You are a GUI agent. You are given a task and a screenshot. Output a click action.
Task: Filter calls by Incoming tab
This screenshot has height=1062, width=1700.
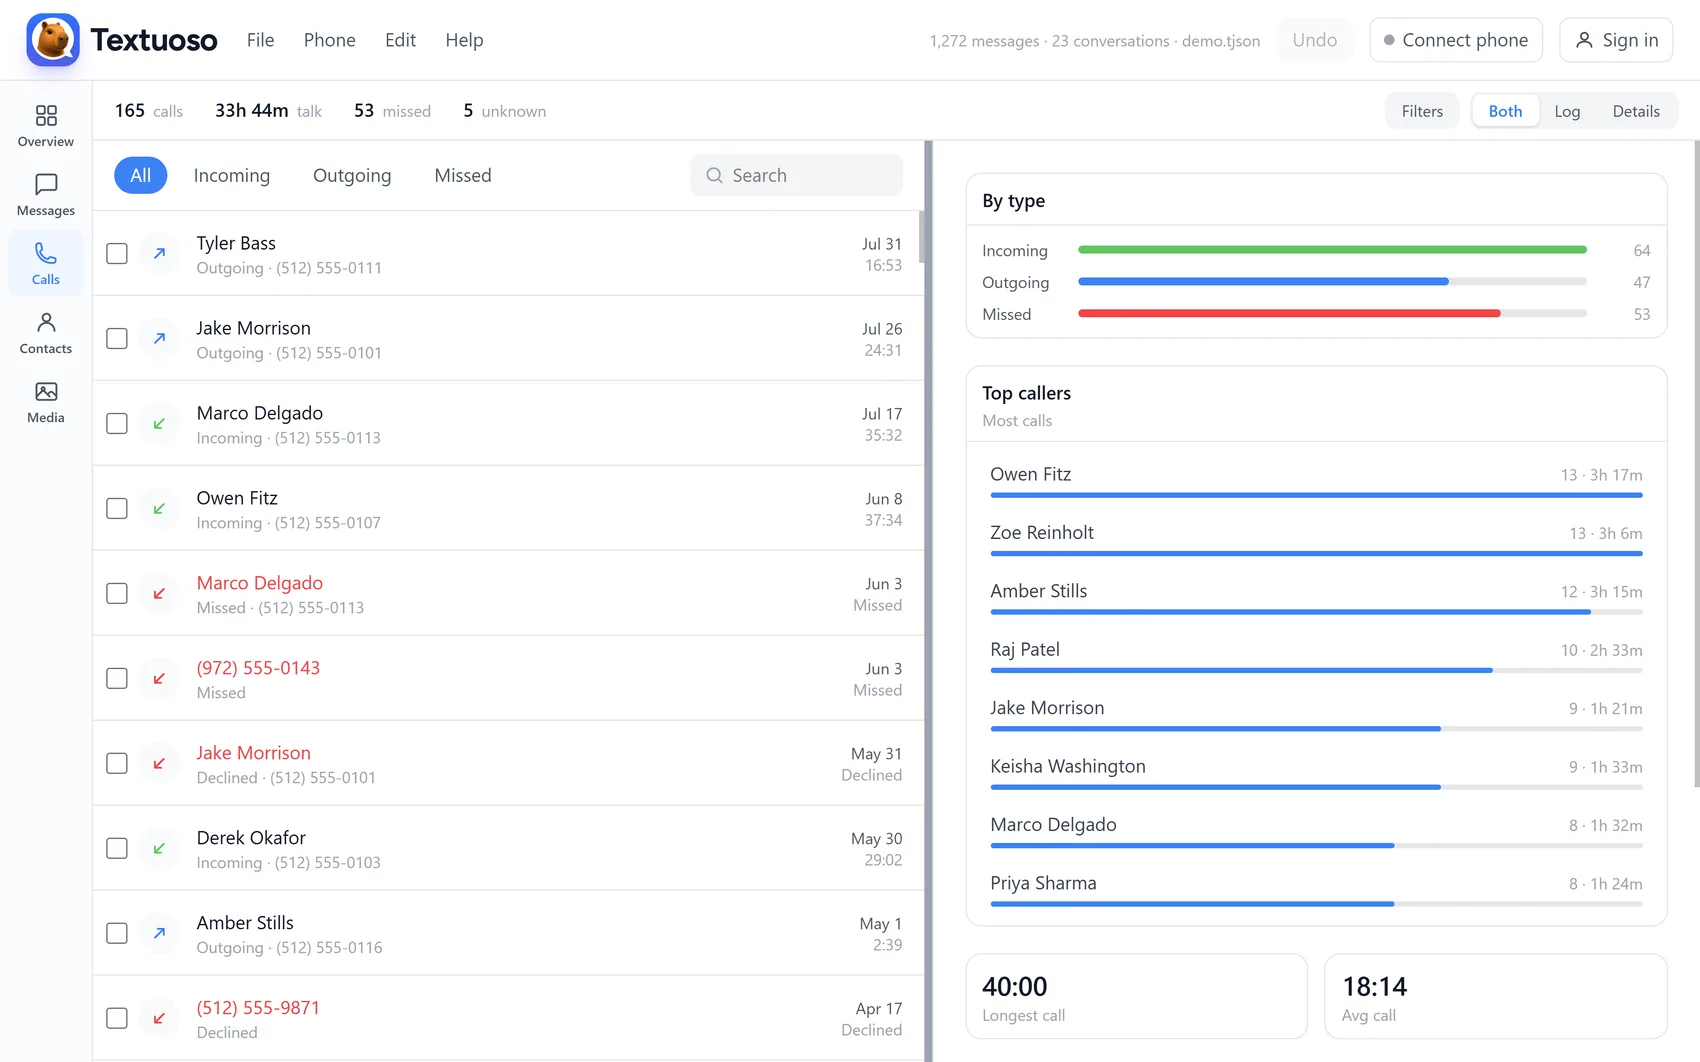[x=232, y=176]
